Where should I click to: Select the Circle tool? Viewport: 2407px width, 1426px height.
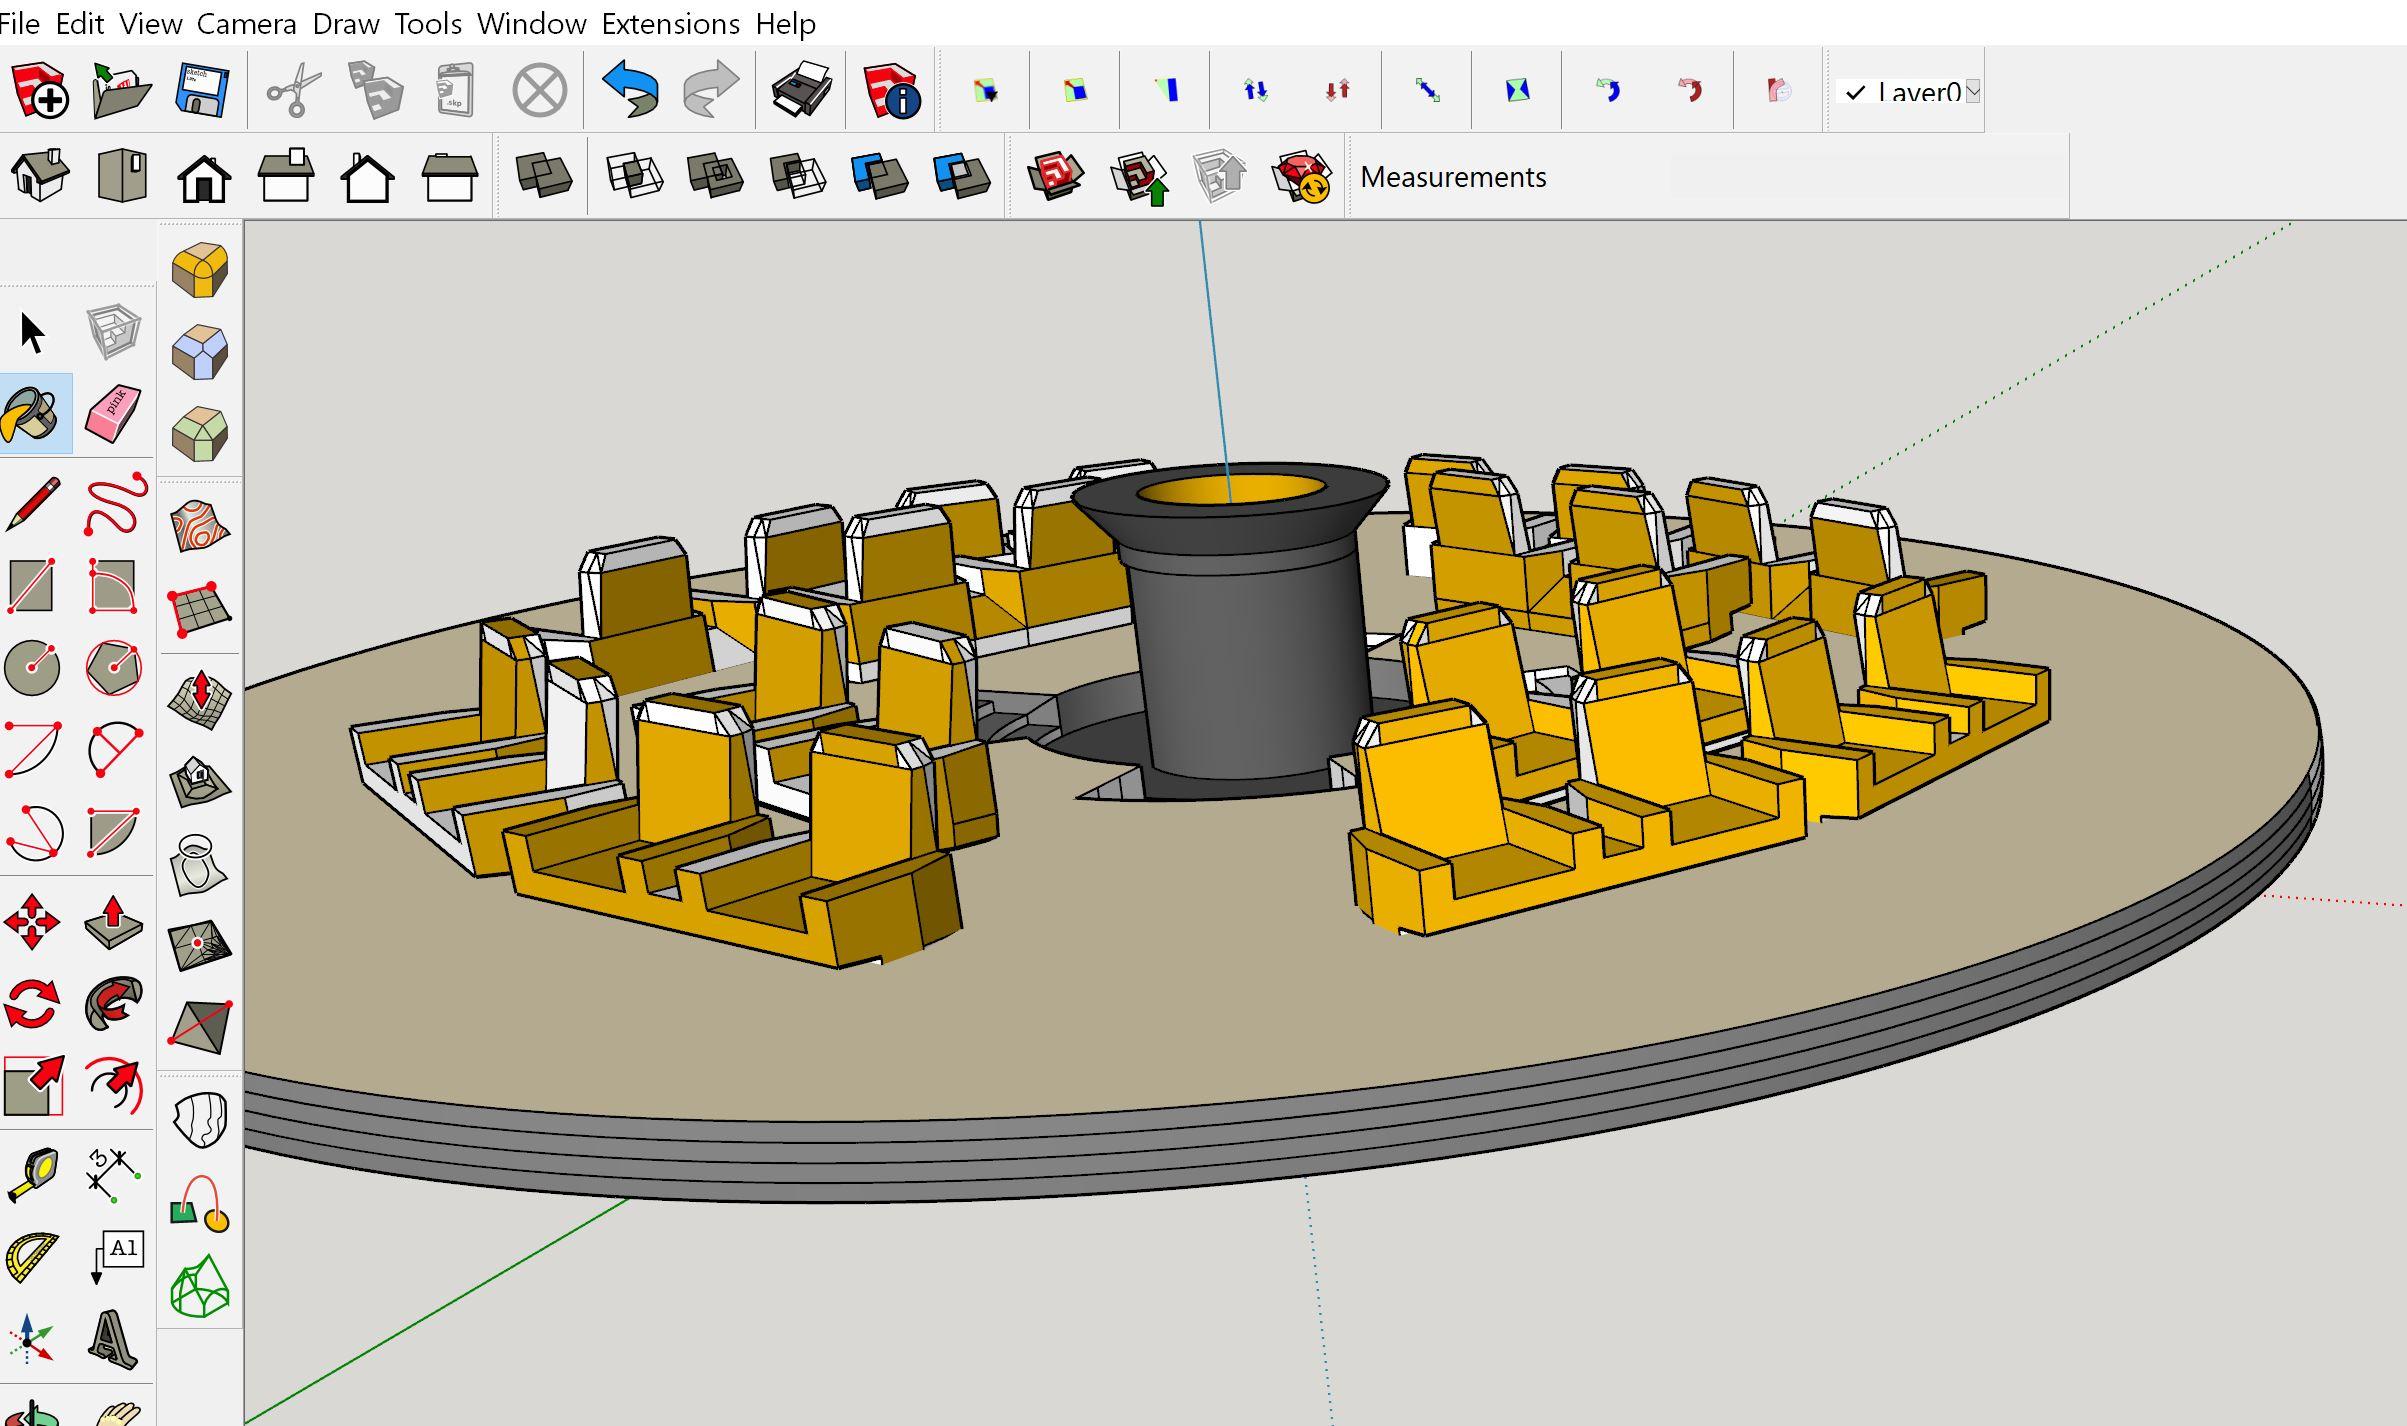click(32, 667)
